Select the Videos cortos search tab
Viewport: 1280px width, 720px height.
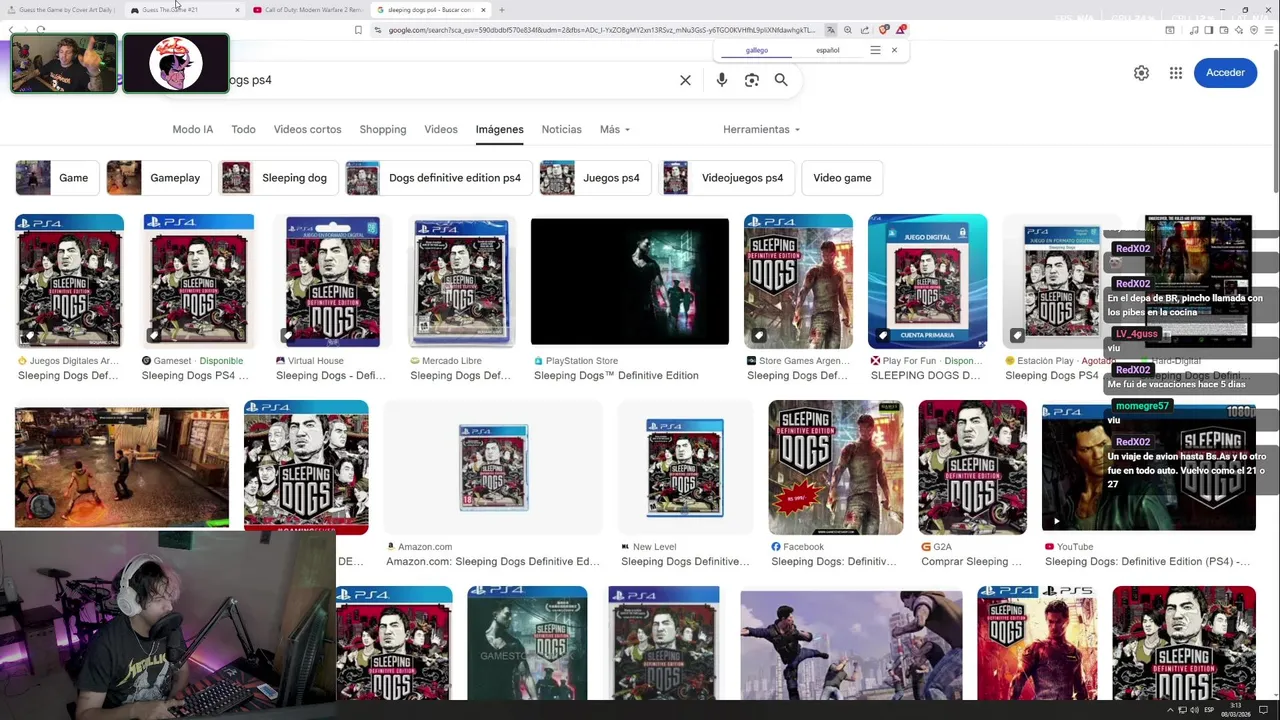point(307,129)
